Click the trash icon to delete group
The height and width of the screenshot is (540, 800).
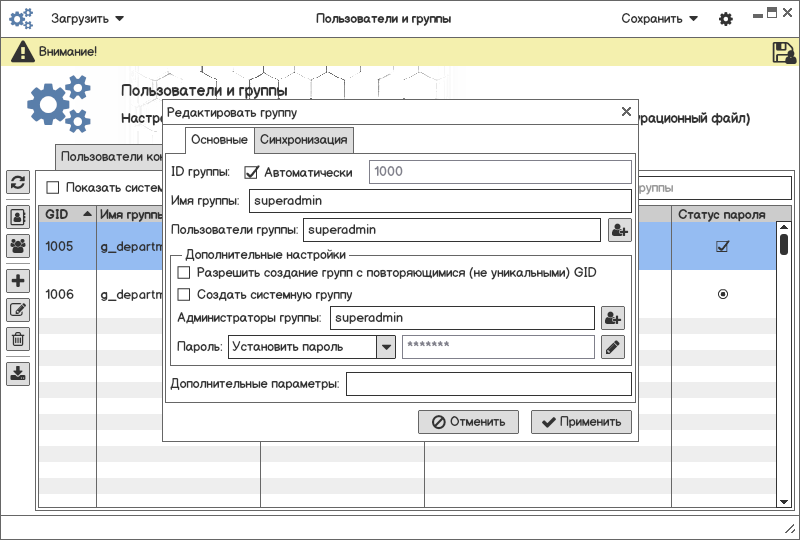click(x=18, y=339)
